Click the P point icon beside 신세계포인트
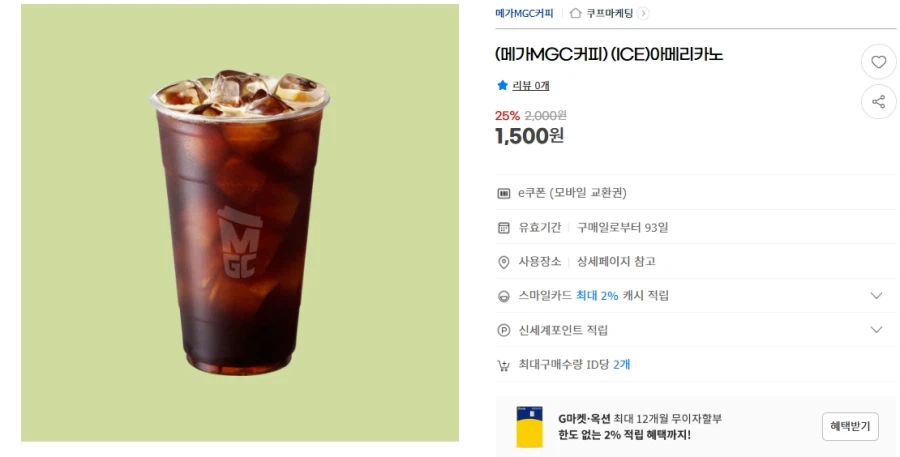This screenshot has height=457, width=900. point(503,330)
